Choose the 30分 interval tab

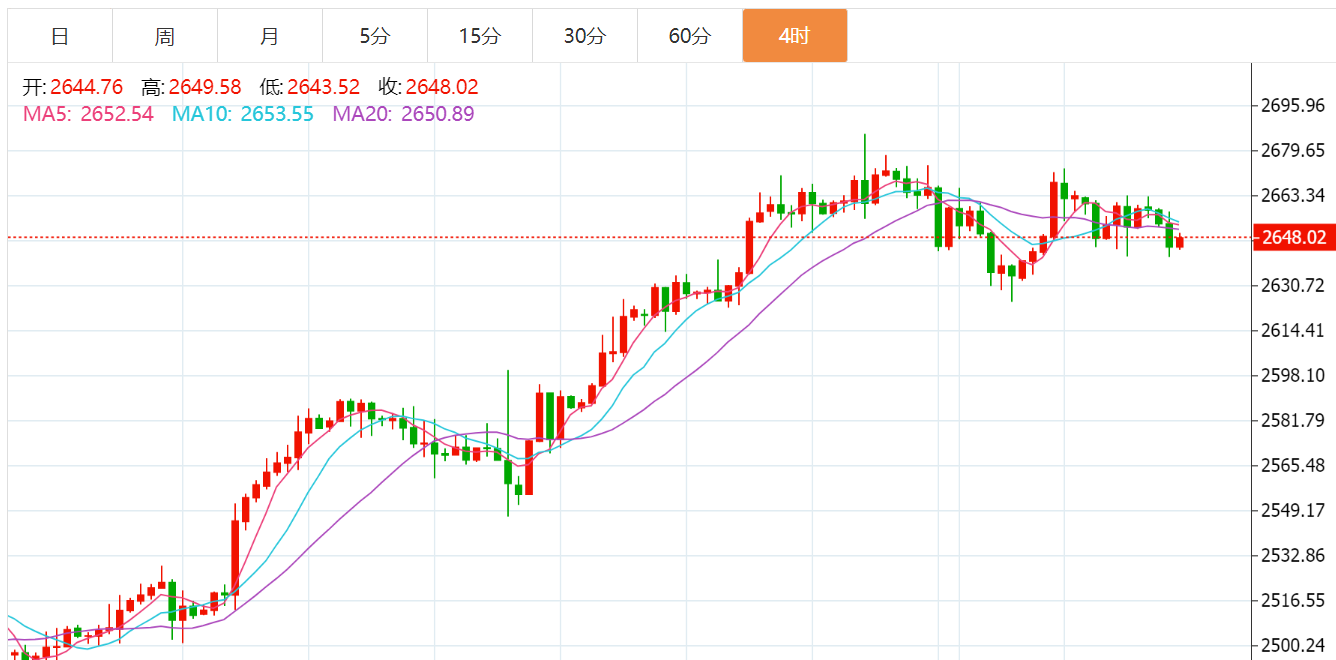pos(585,36)
